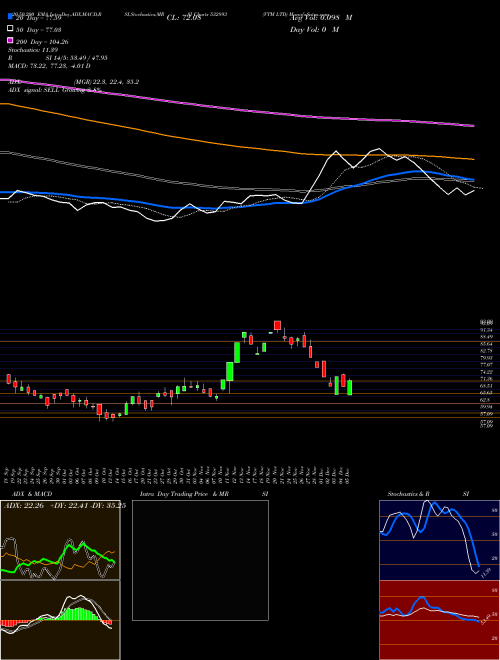This screenshot has height=660, width=500.
Task: Open the blue Stochastics chart panel
Action: point(439,540)
